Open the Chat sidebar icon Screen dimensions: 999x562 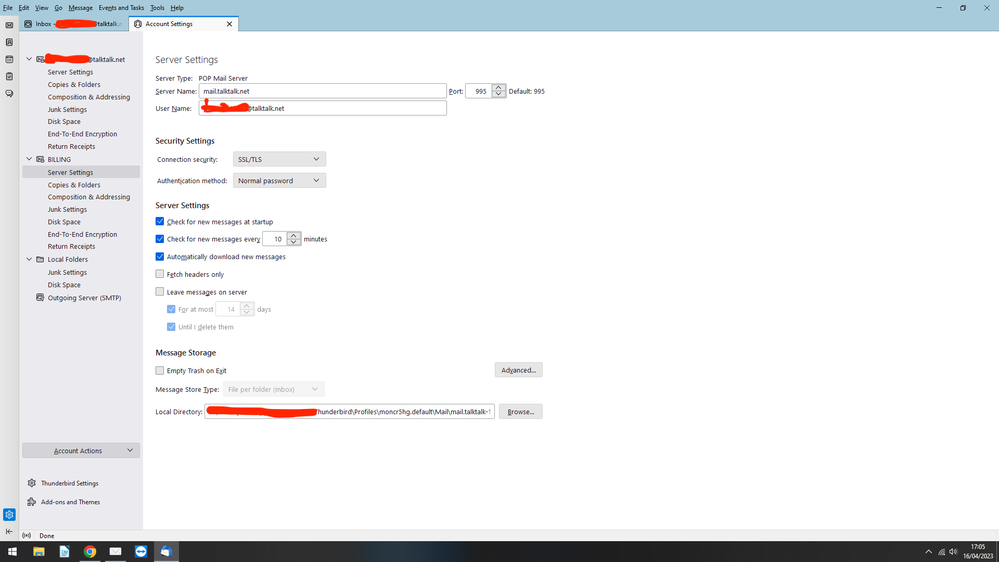9,94
